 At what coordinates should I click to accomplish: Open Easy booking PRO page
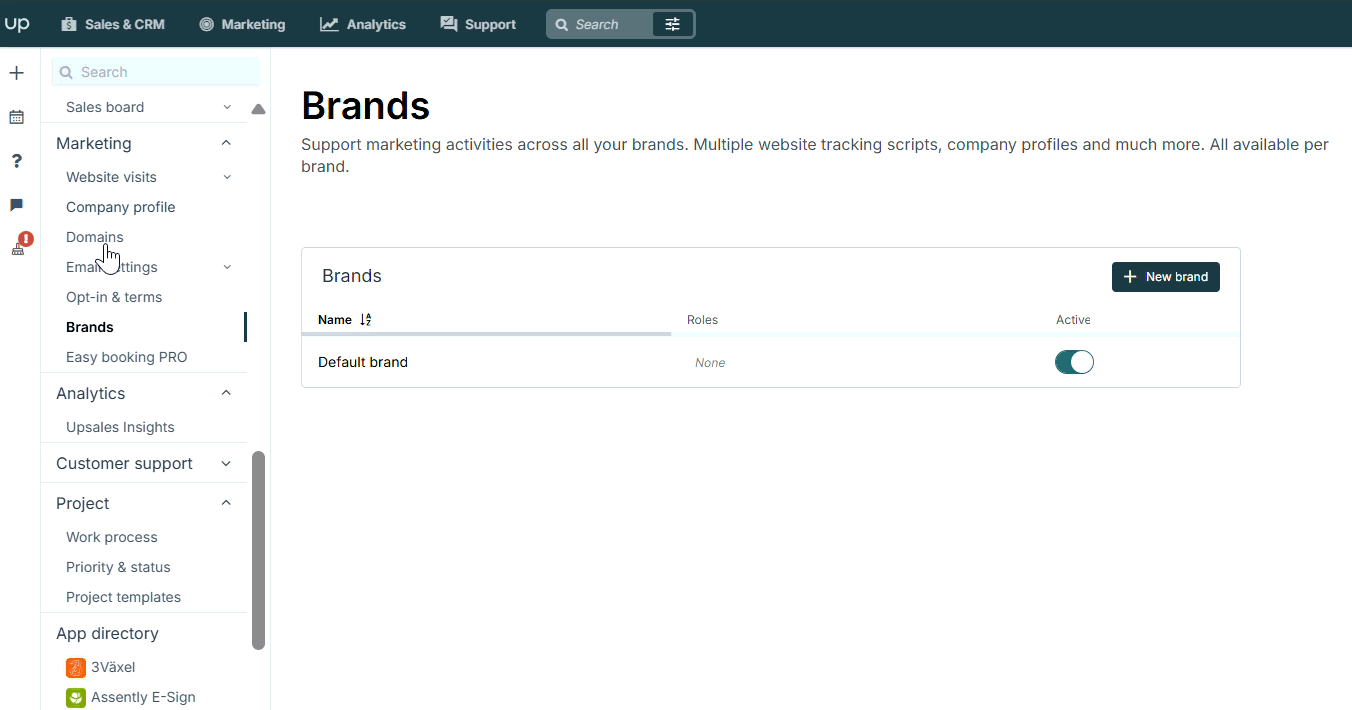127,357
